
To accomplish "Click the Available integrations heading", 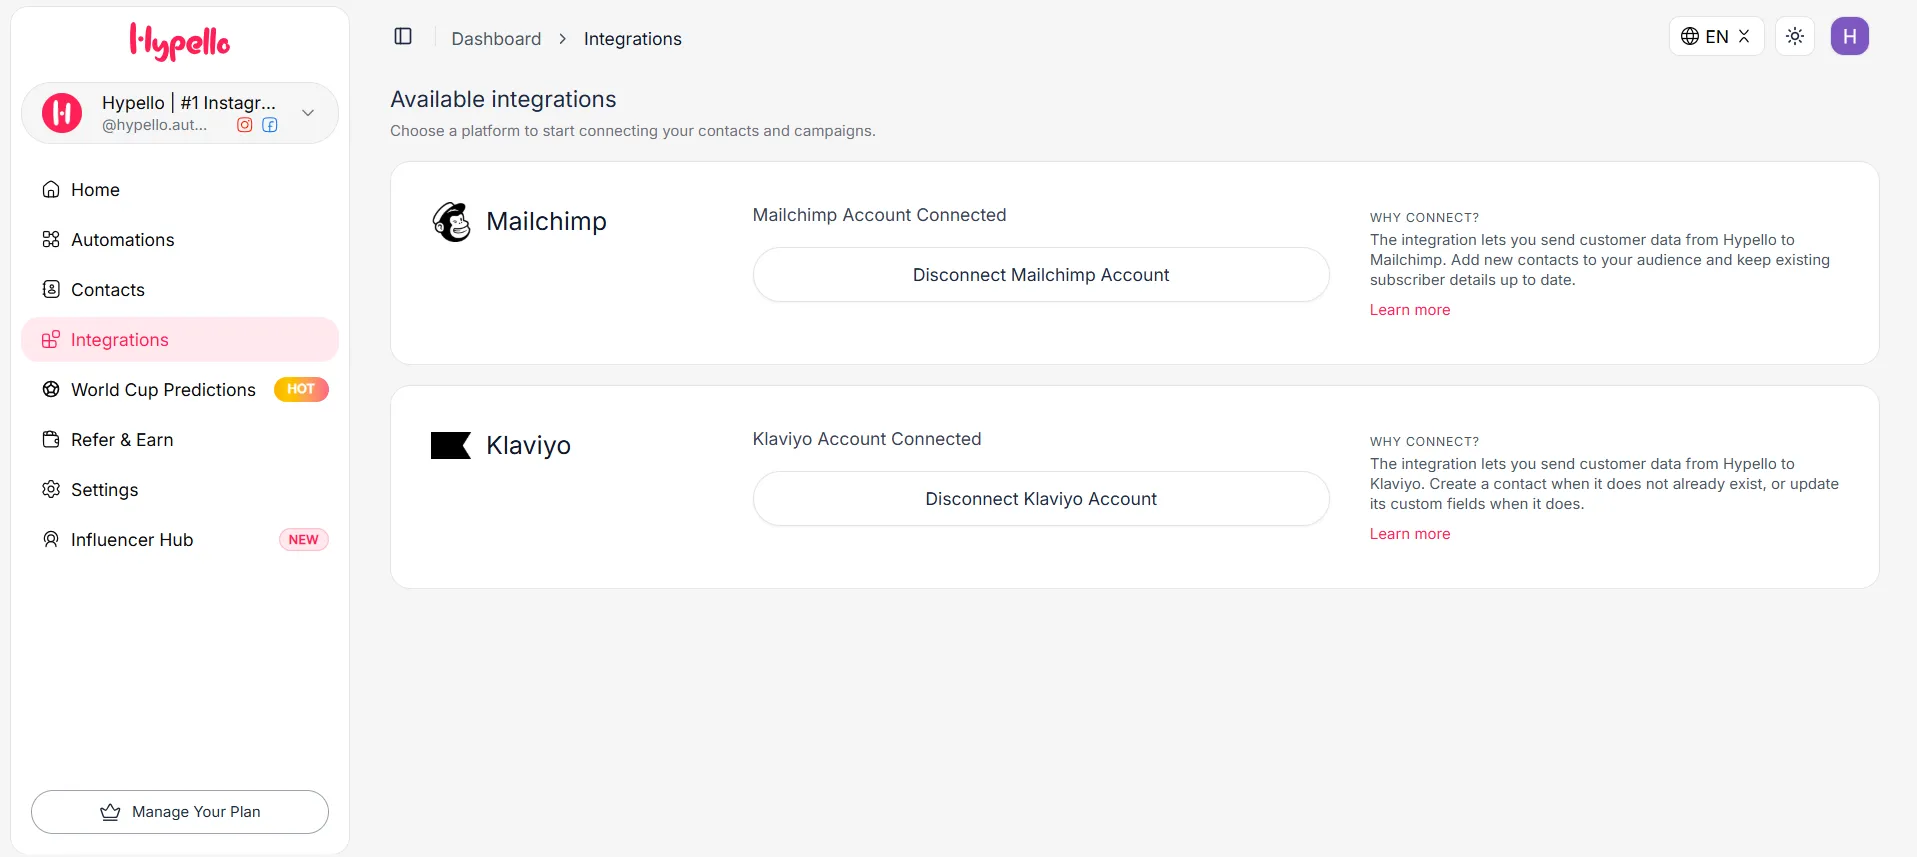I will [x=503, y=100].
